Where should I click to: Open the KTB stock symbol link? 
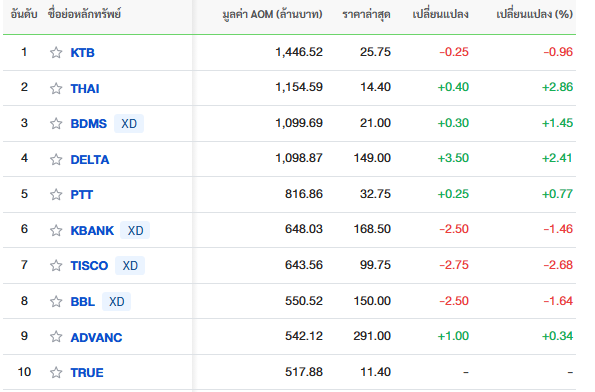coord(82,52)
